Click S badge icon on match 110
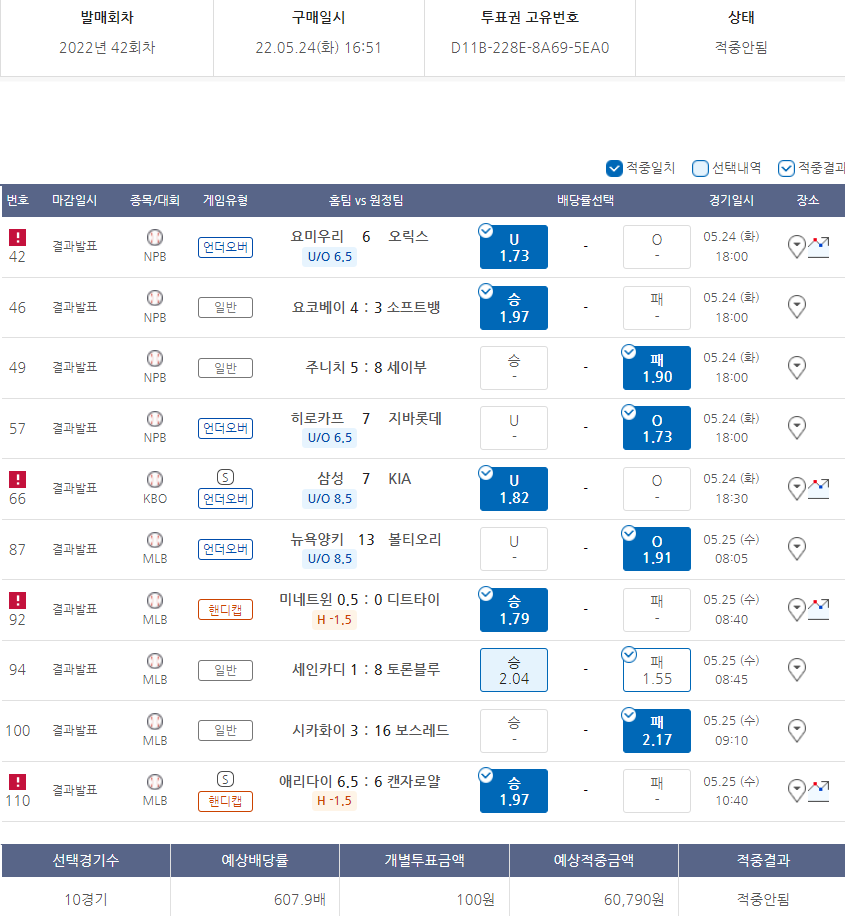The image size is (845, 916). click(226, 779)
